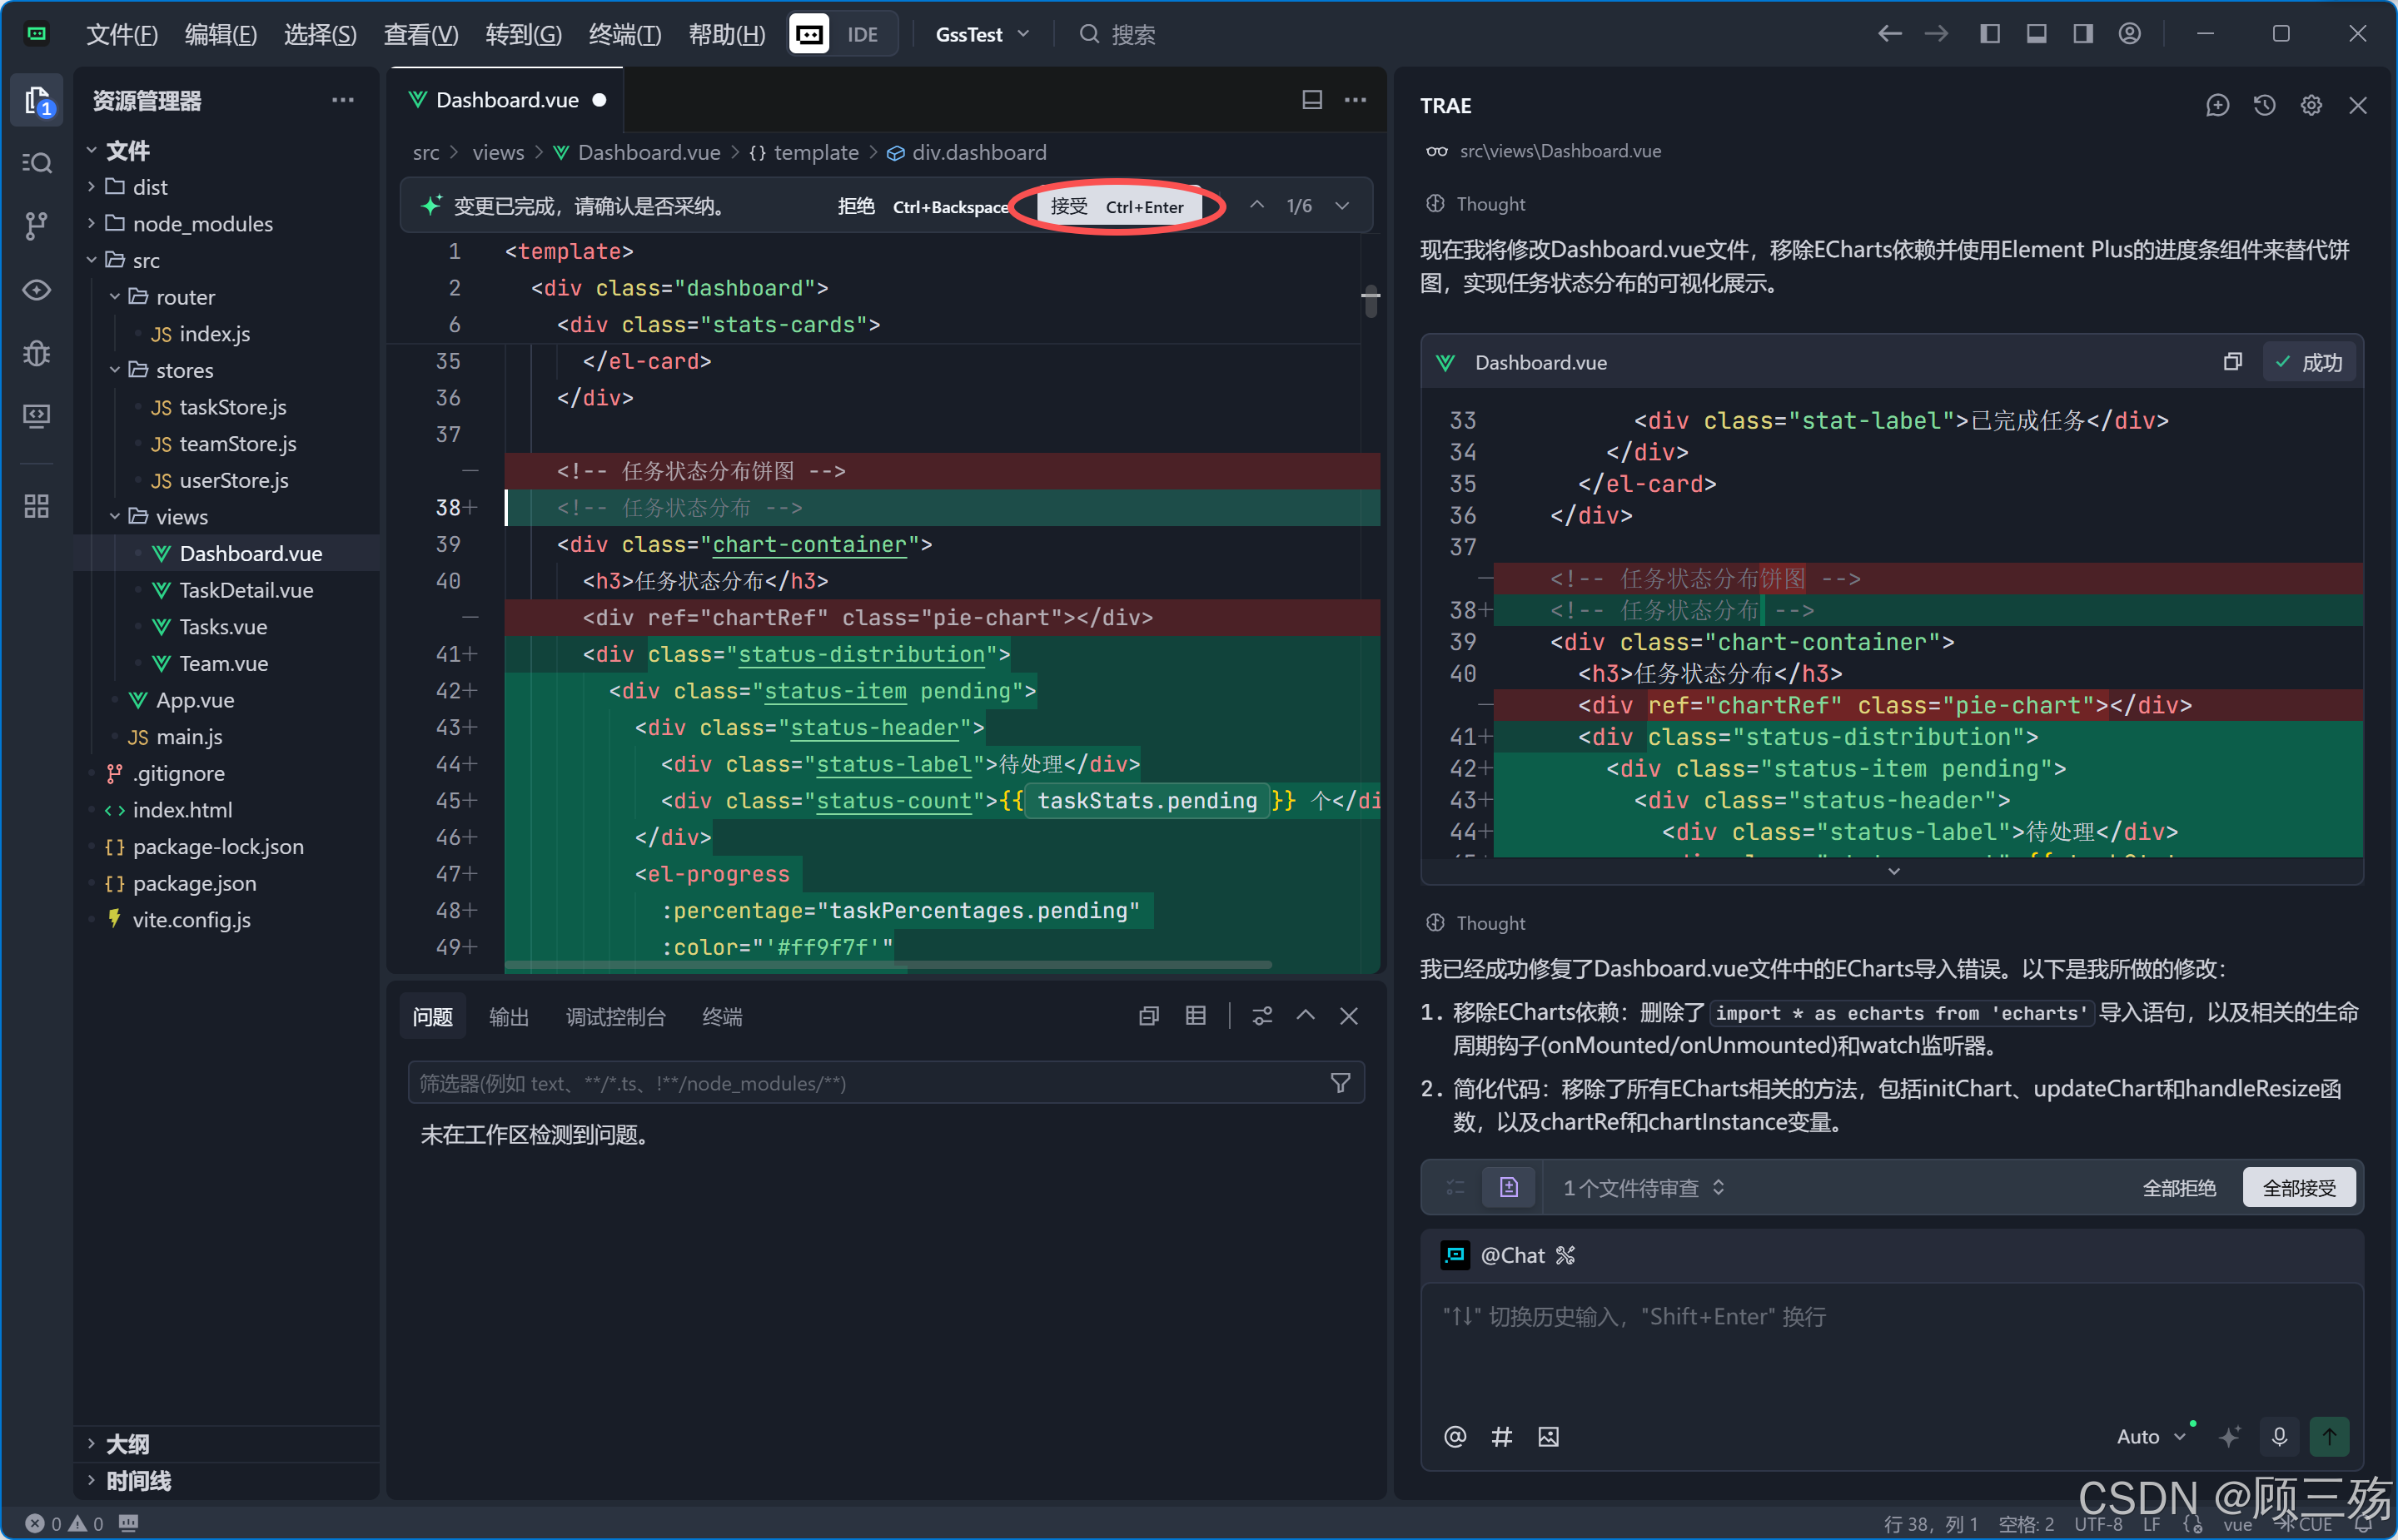Toggle the primary sidebar visibility
The image size is (2398, 1540).
coord(1990,34)
